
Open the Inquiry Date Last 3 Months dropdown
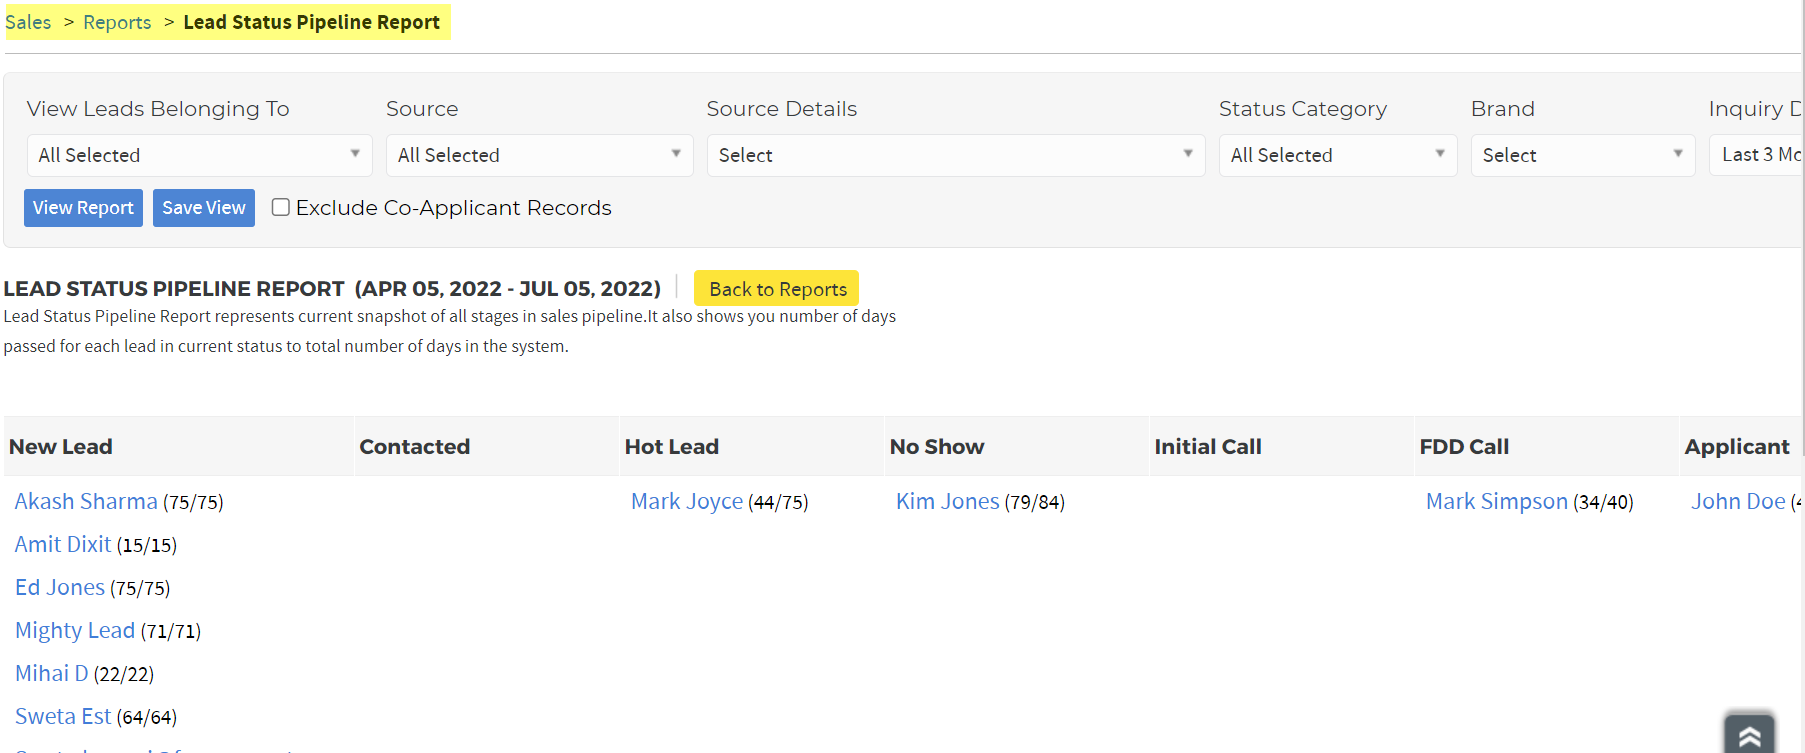[x=1756, y=155]
